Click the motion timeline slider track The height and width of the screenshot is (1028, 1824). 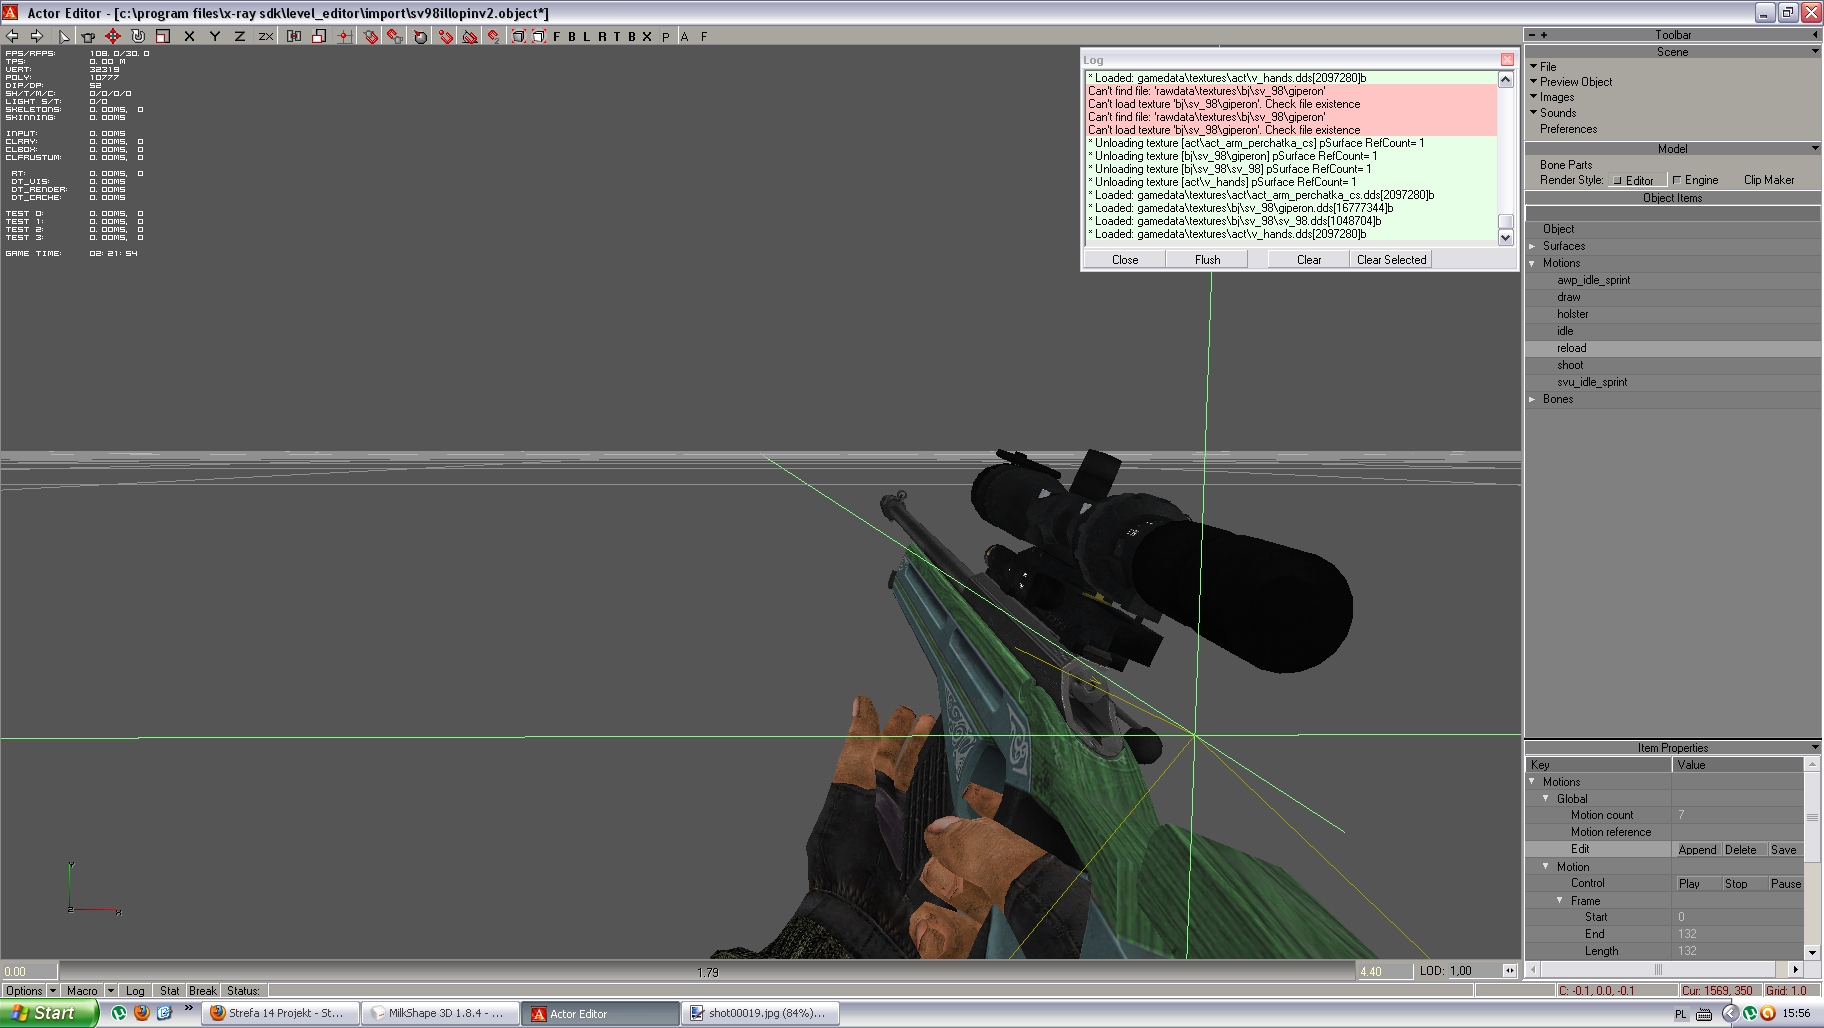point(706,971)
